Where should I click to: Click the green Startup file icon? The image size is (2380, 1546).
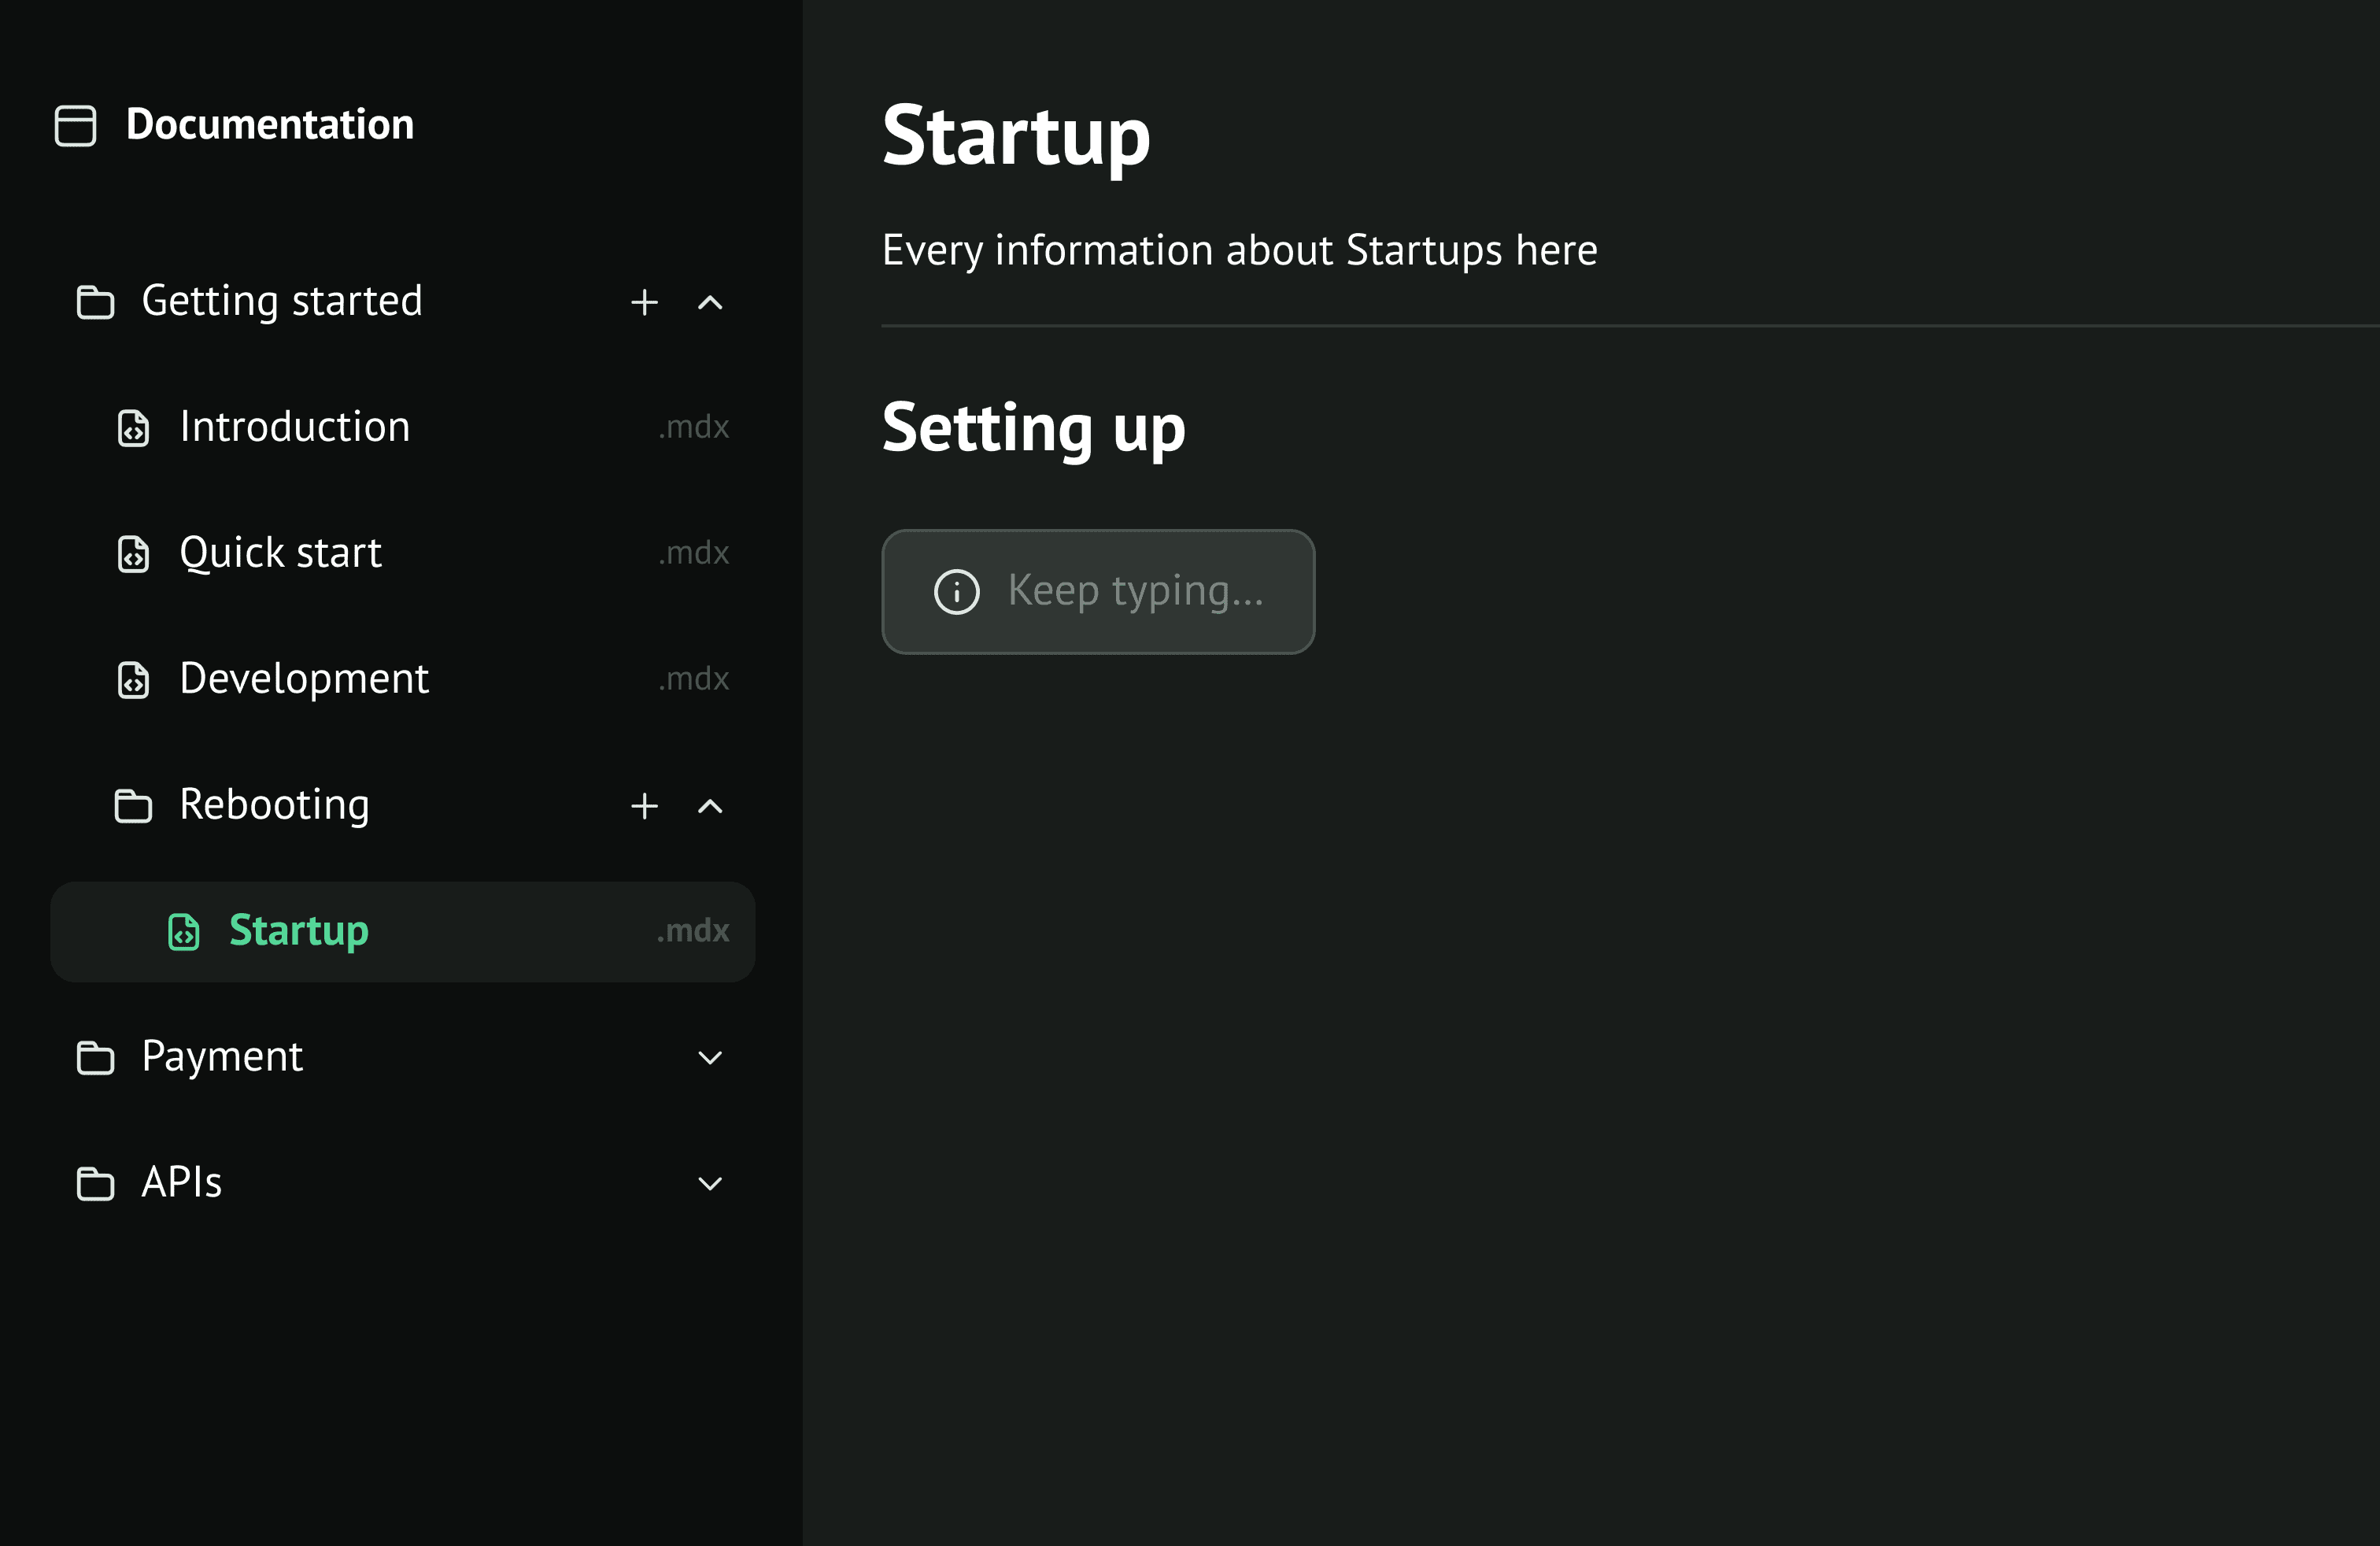coord(183,932)
